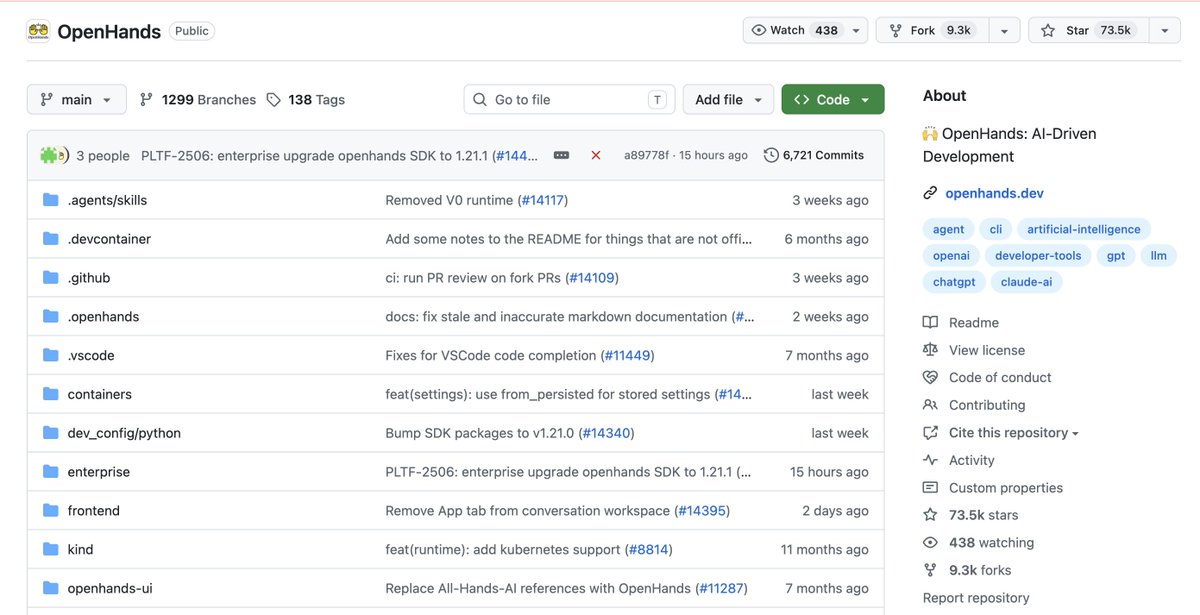Click the folder icon beside .vscode
The height and width of the screenshot is (615, 1200).
coord(51,355)
